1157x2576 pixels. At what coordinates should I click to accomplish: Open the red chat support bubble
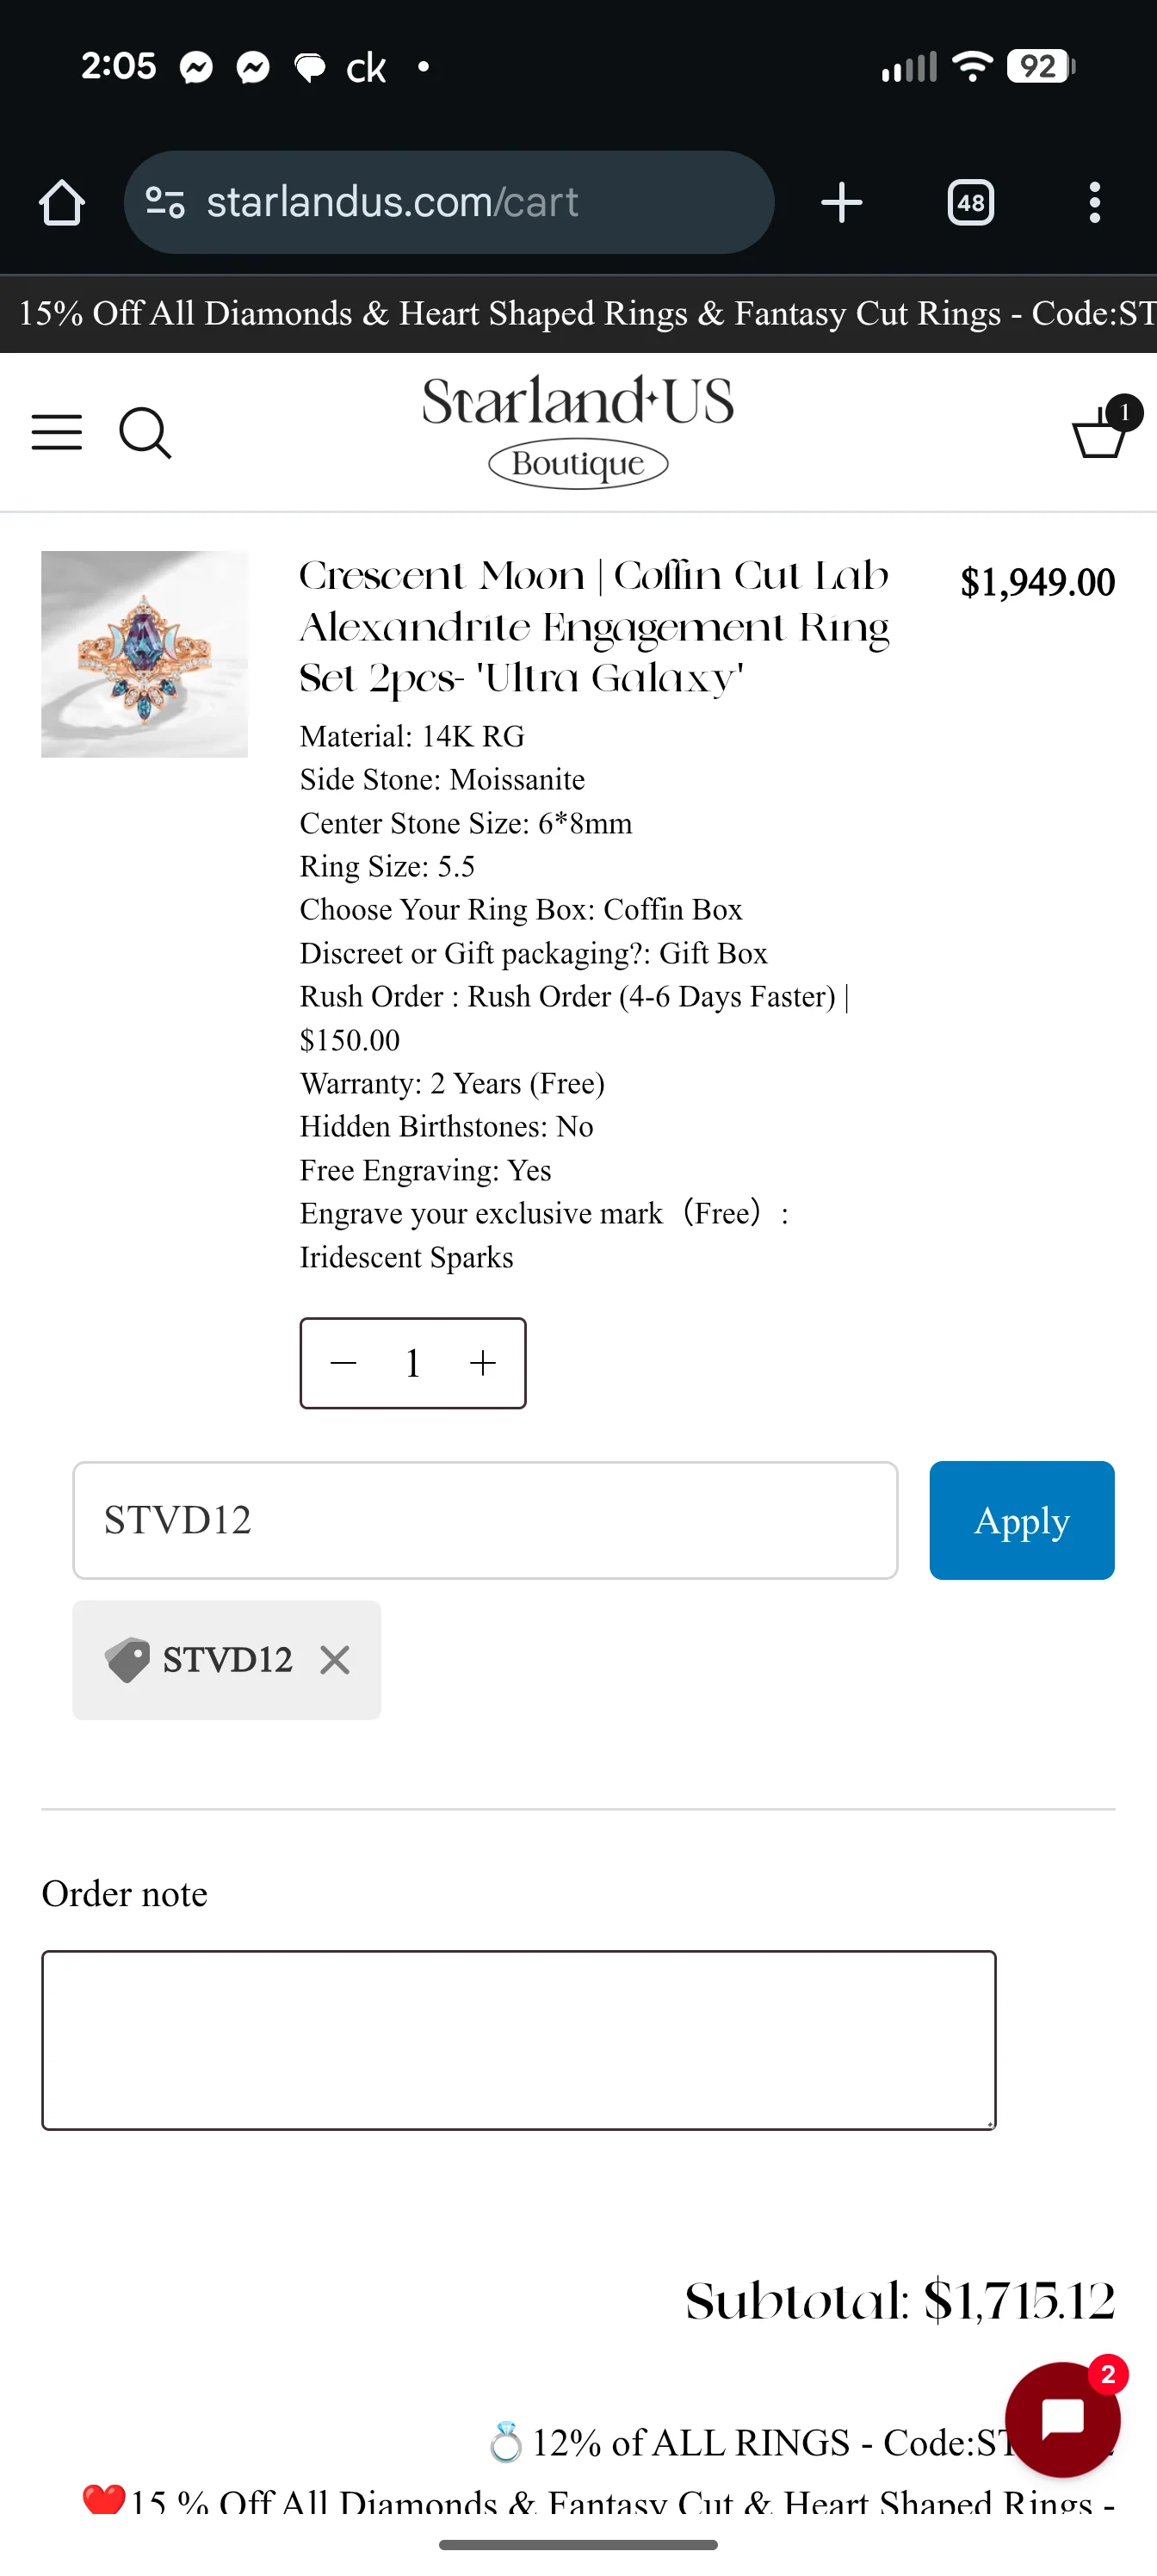point(1063,2419)
